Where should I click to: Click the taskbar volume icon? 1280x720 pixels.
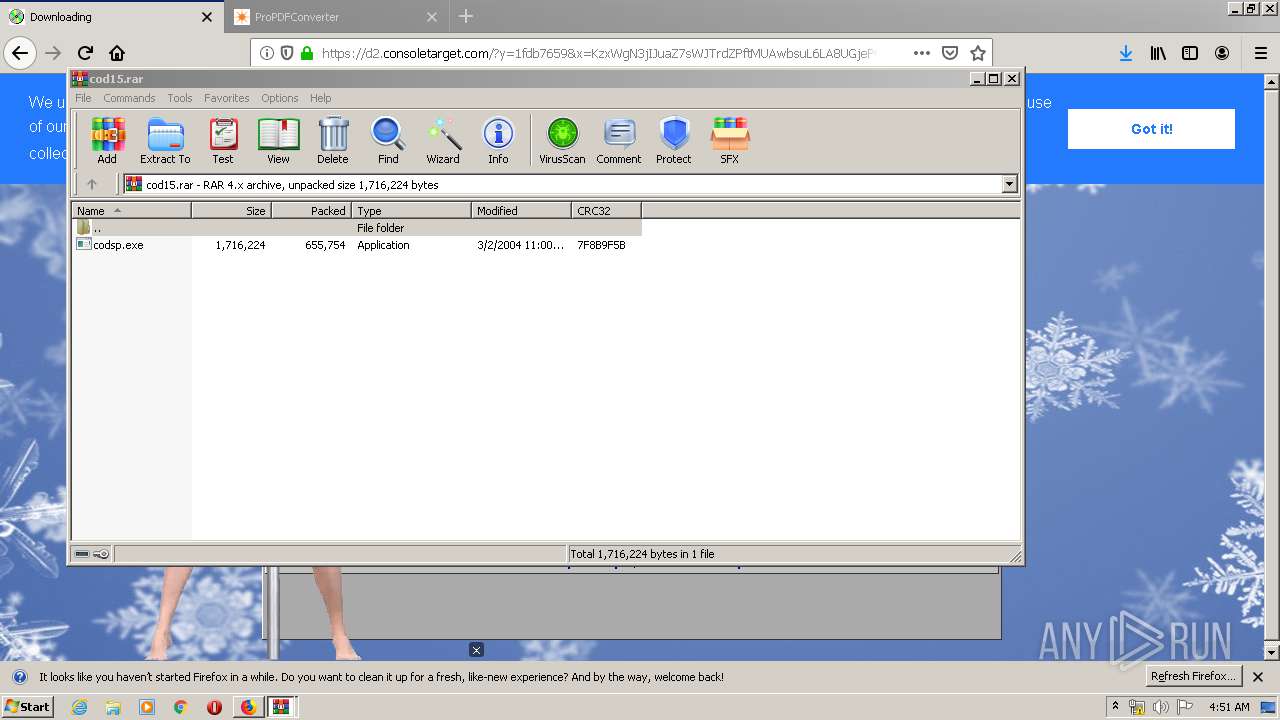(x=1160, y=707)
